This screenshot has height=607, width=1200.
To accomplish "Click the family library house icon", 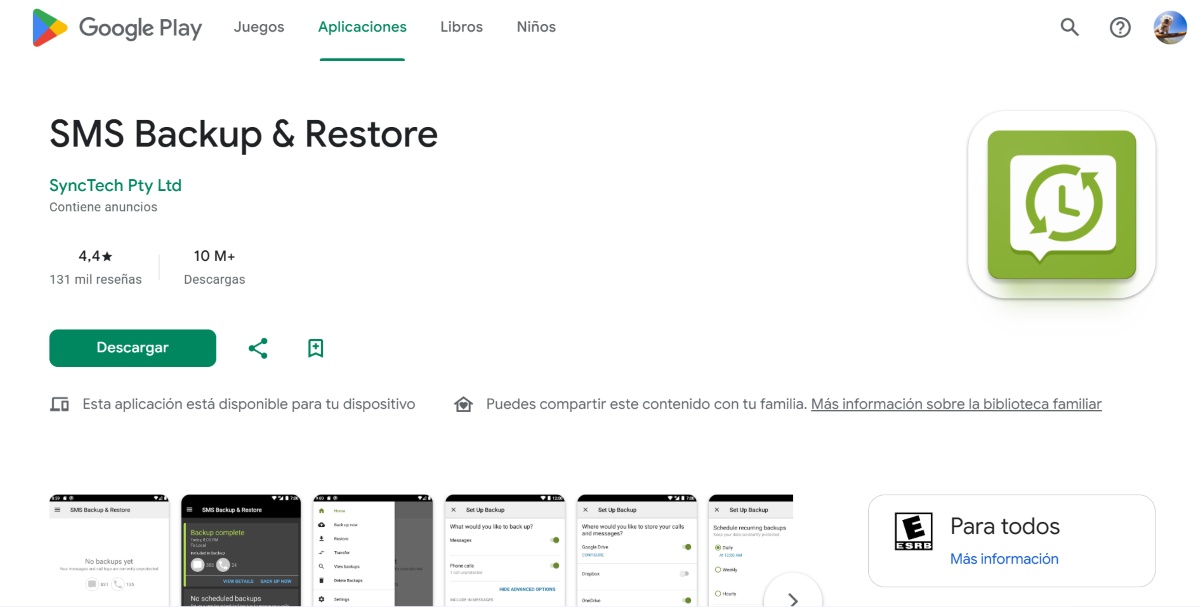I will pyautogui.click(x=463, y=405).
